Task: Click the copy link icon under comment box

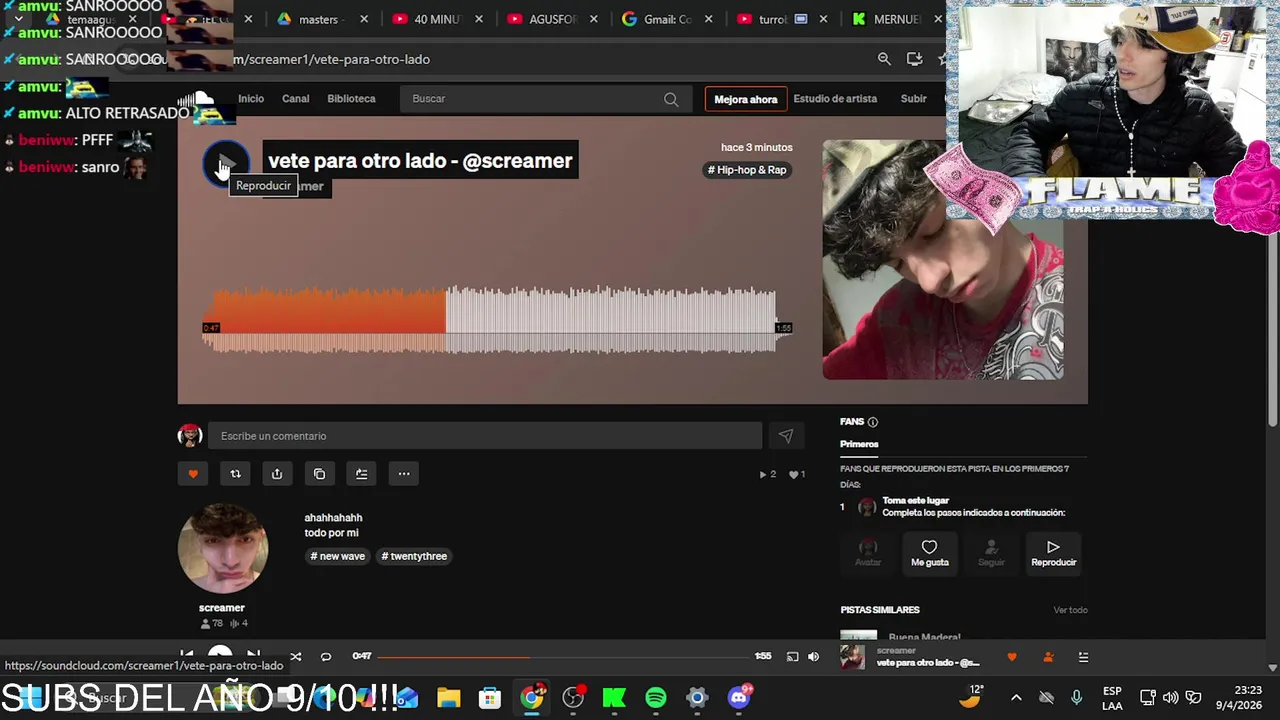Action: (319, 474)
